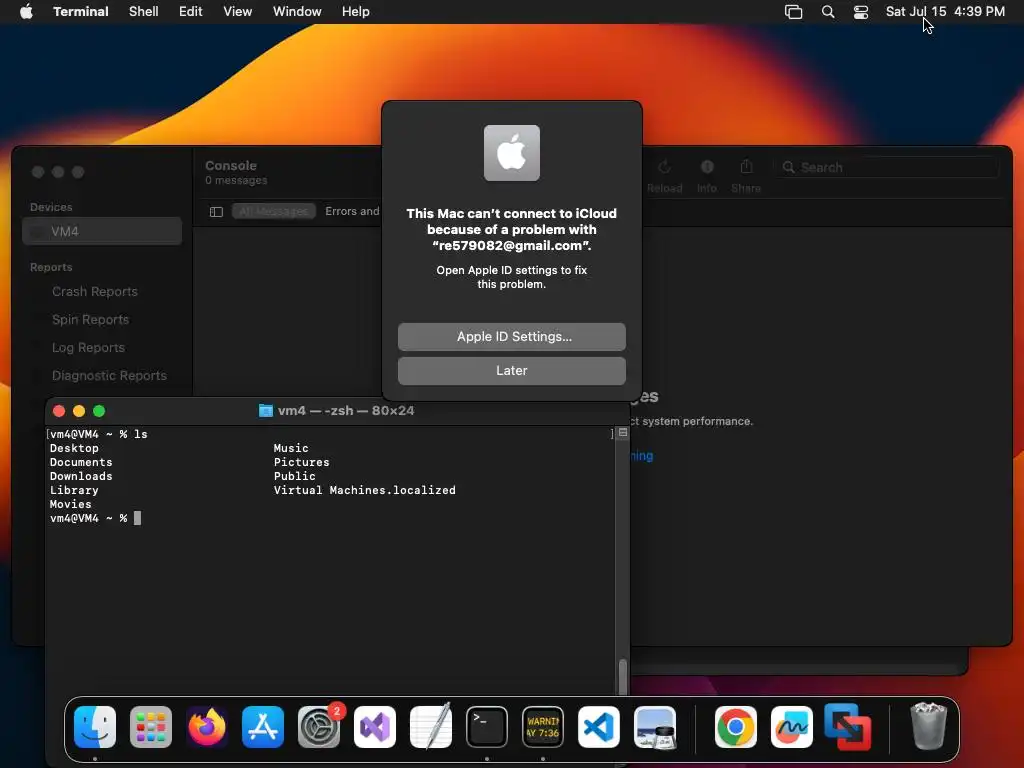Click 'Pictures' in Terminal output
The image size is (1024, 768).
click(301, 462)
